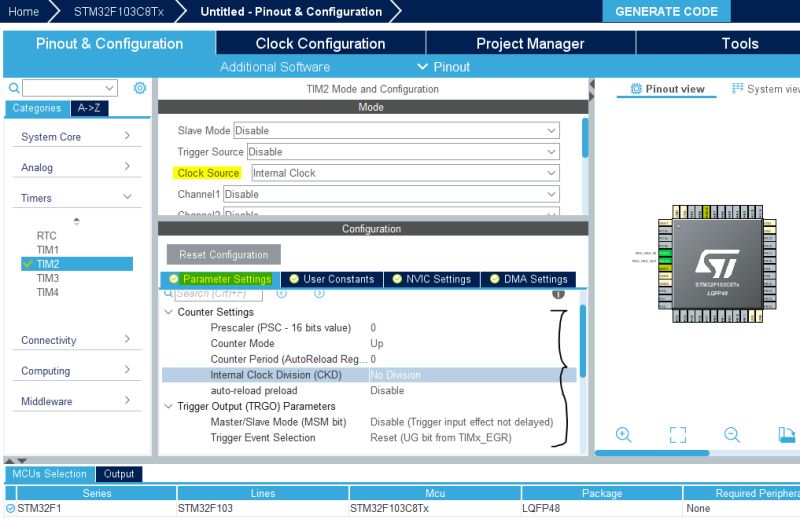
Task: Switch to Pinout view
Action: pos(667,89)
